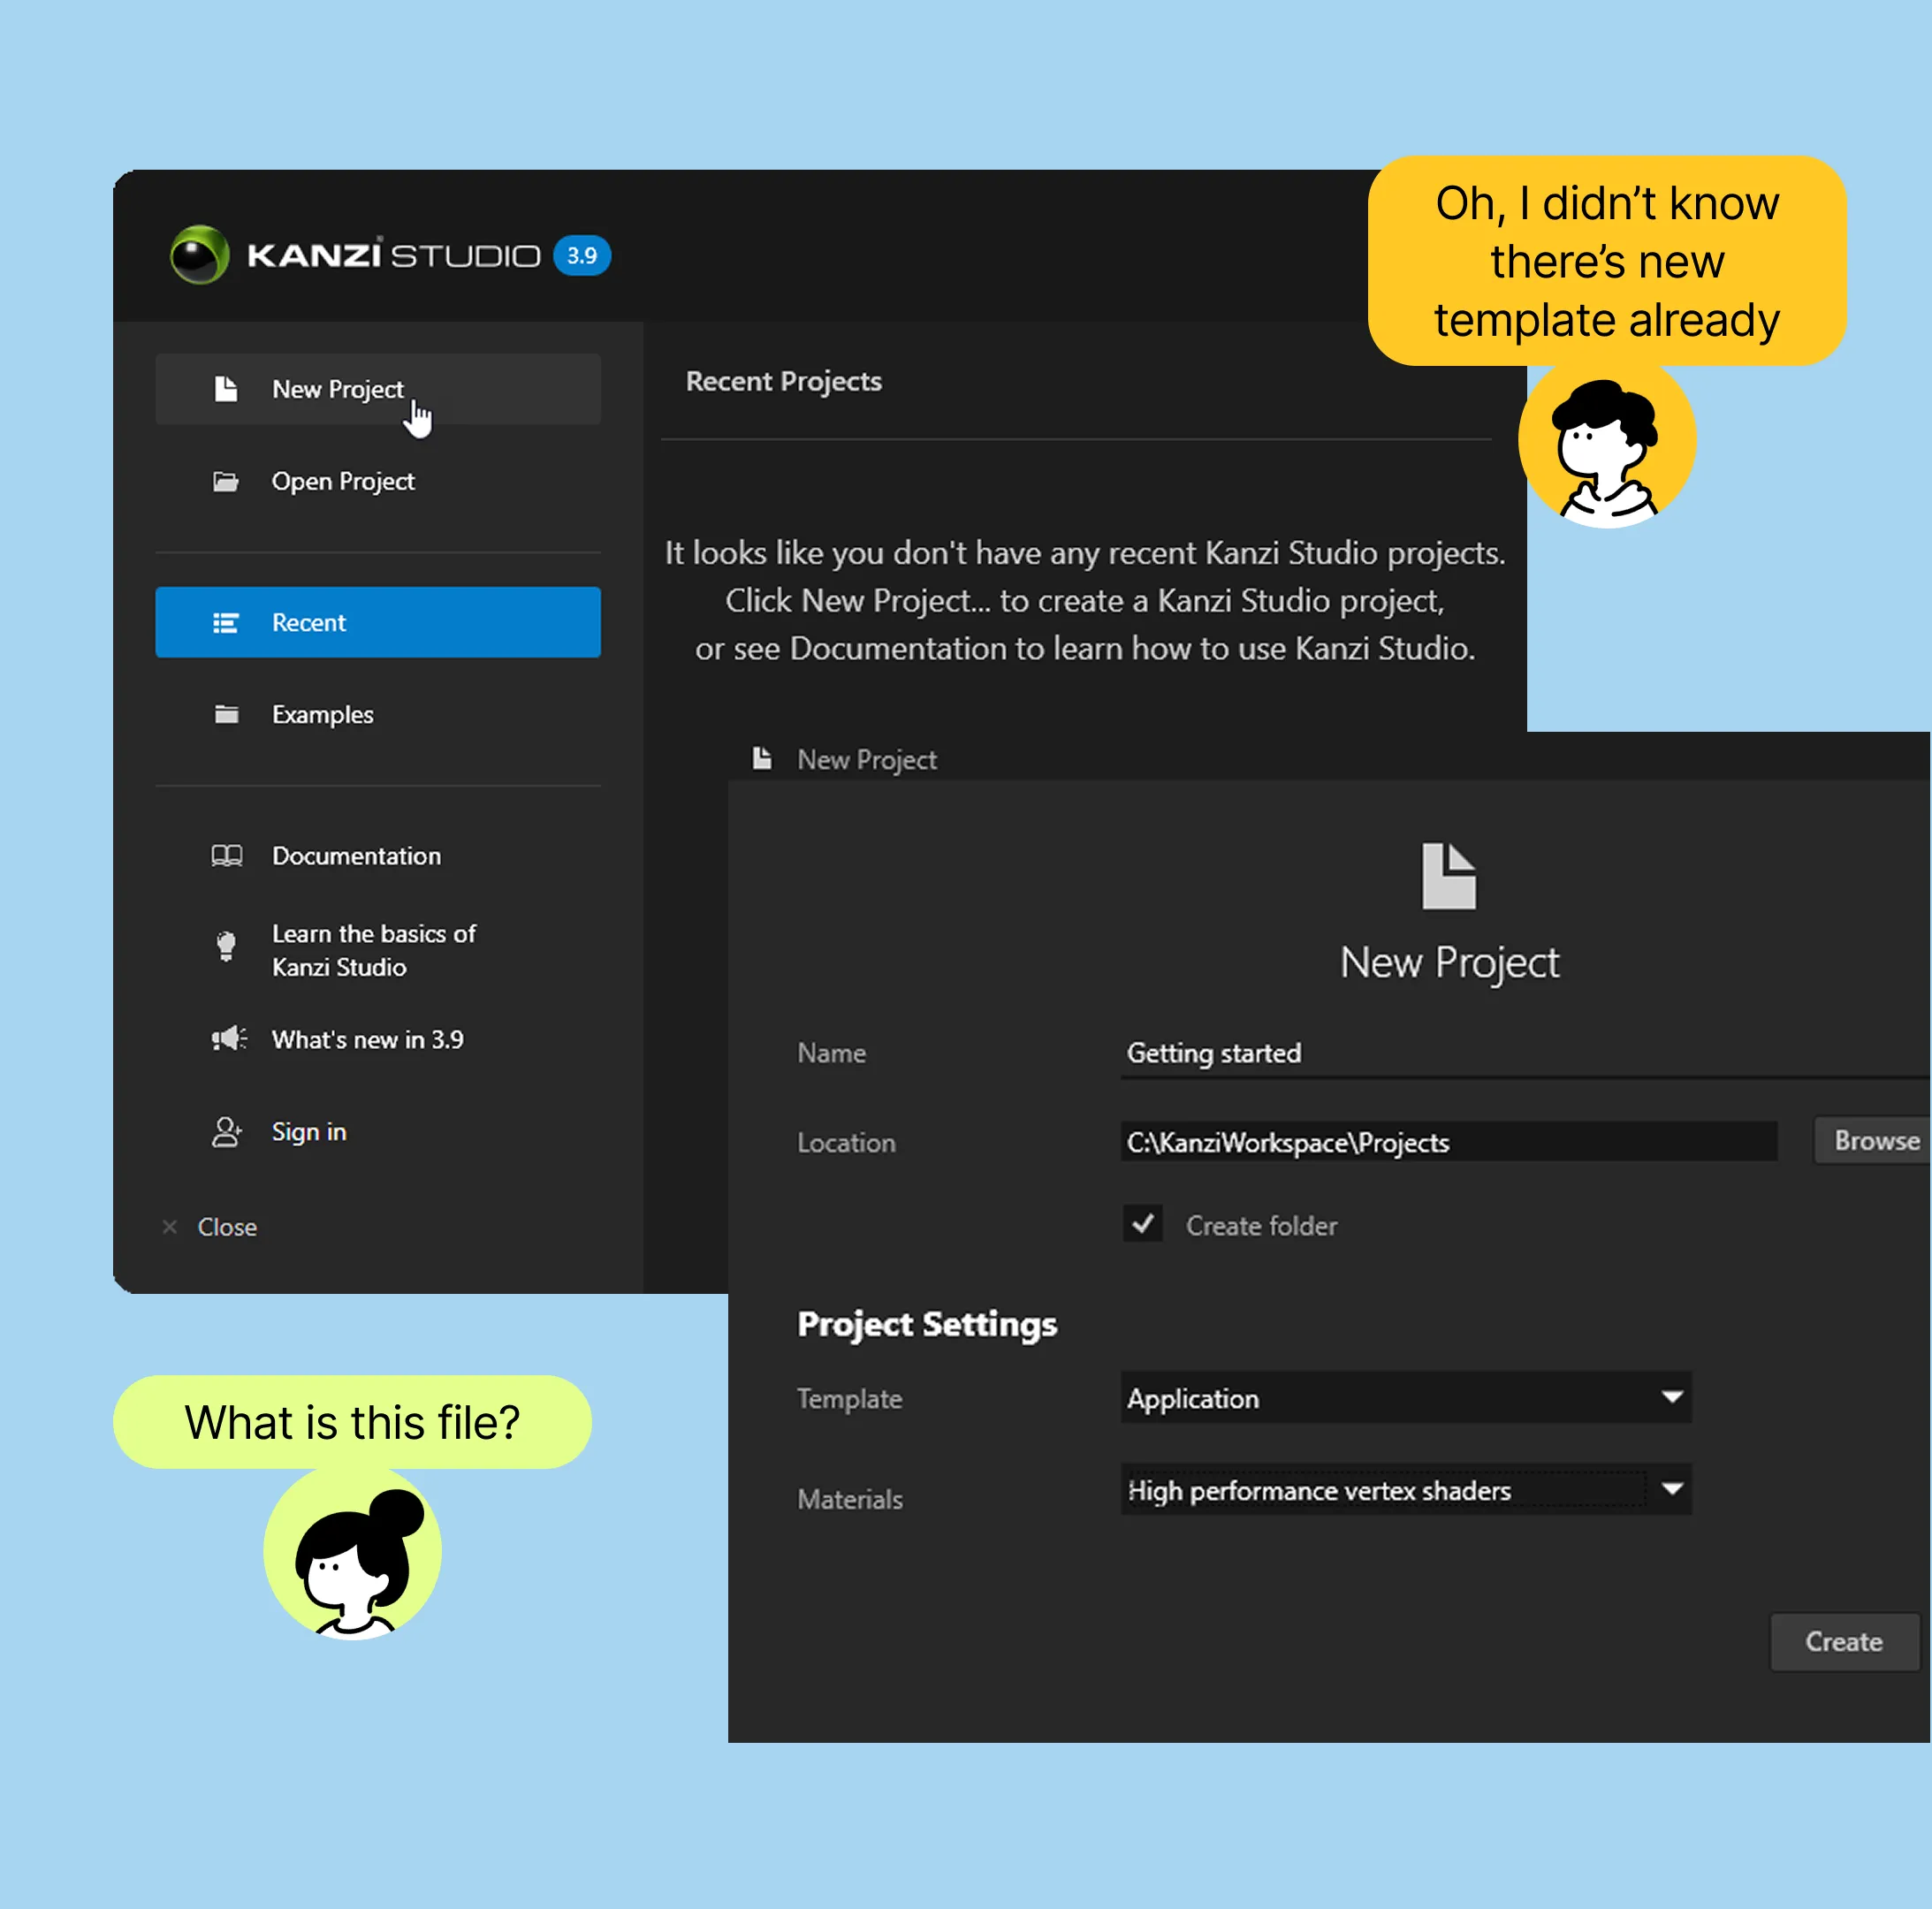Open the Template dropdown showing Application

[1406, 1398]
